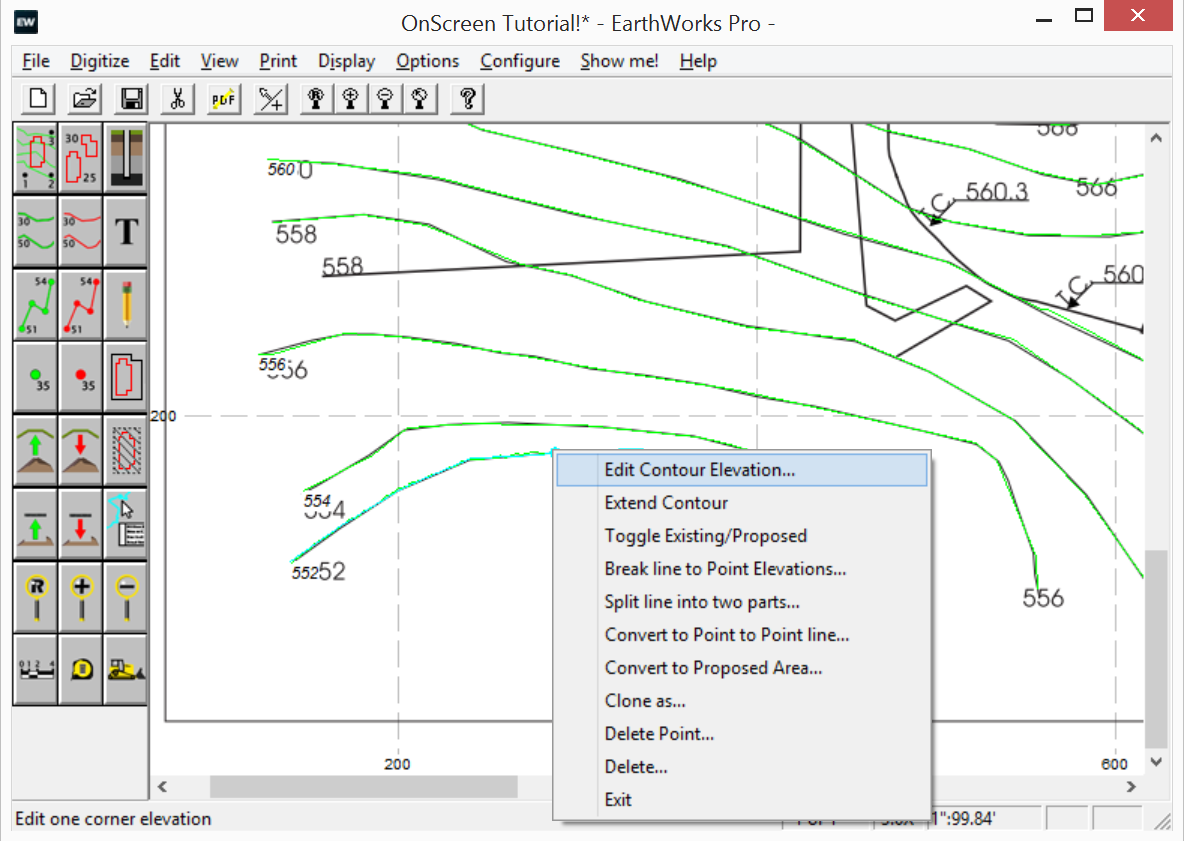Click Exit in the context menu

tap(742, 800)
